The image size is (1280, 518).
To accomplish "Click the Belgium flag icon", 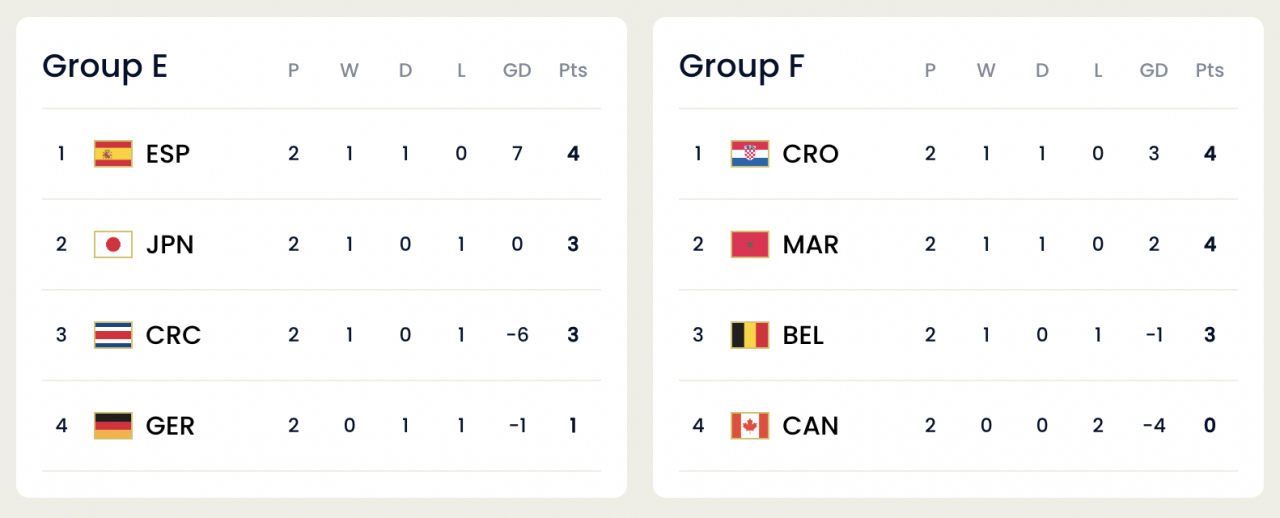I will click(750, 335).
